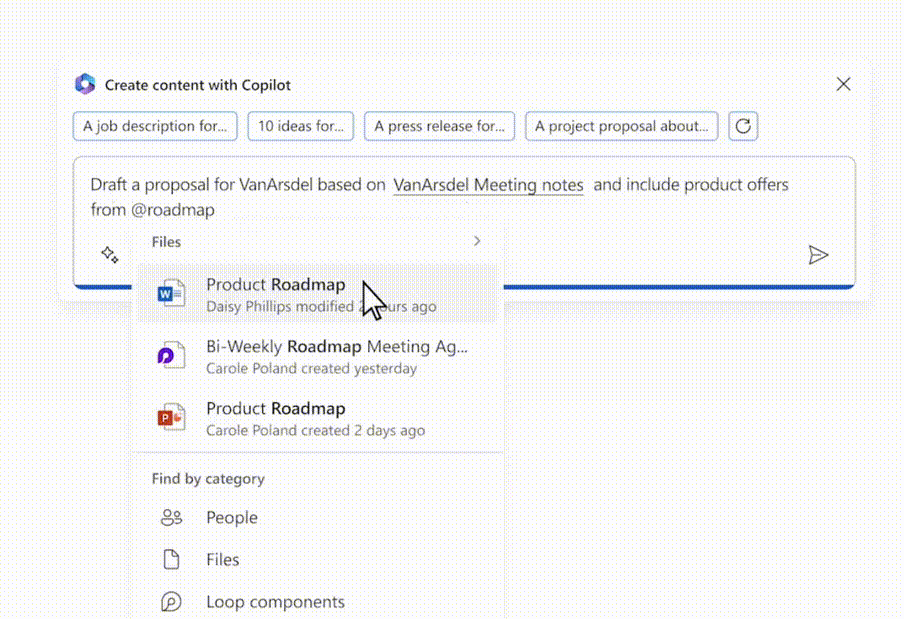
Task: Click the Word document icon for Product Roadmap
Action: click(172, 294)
